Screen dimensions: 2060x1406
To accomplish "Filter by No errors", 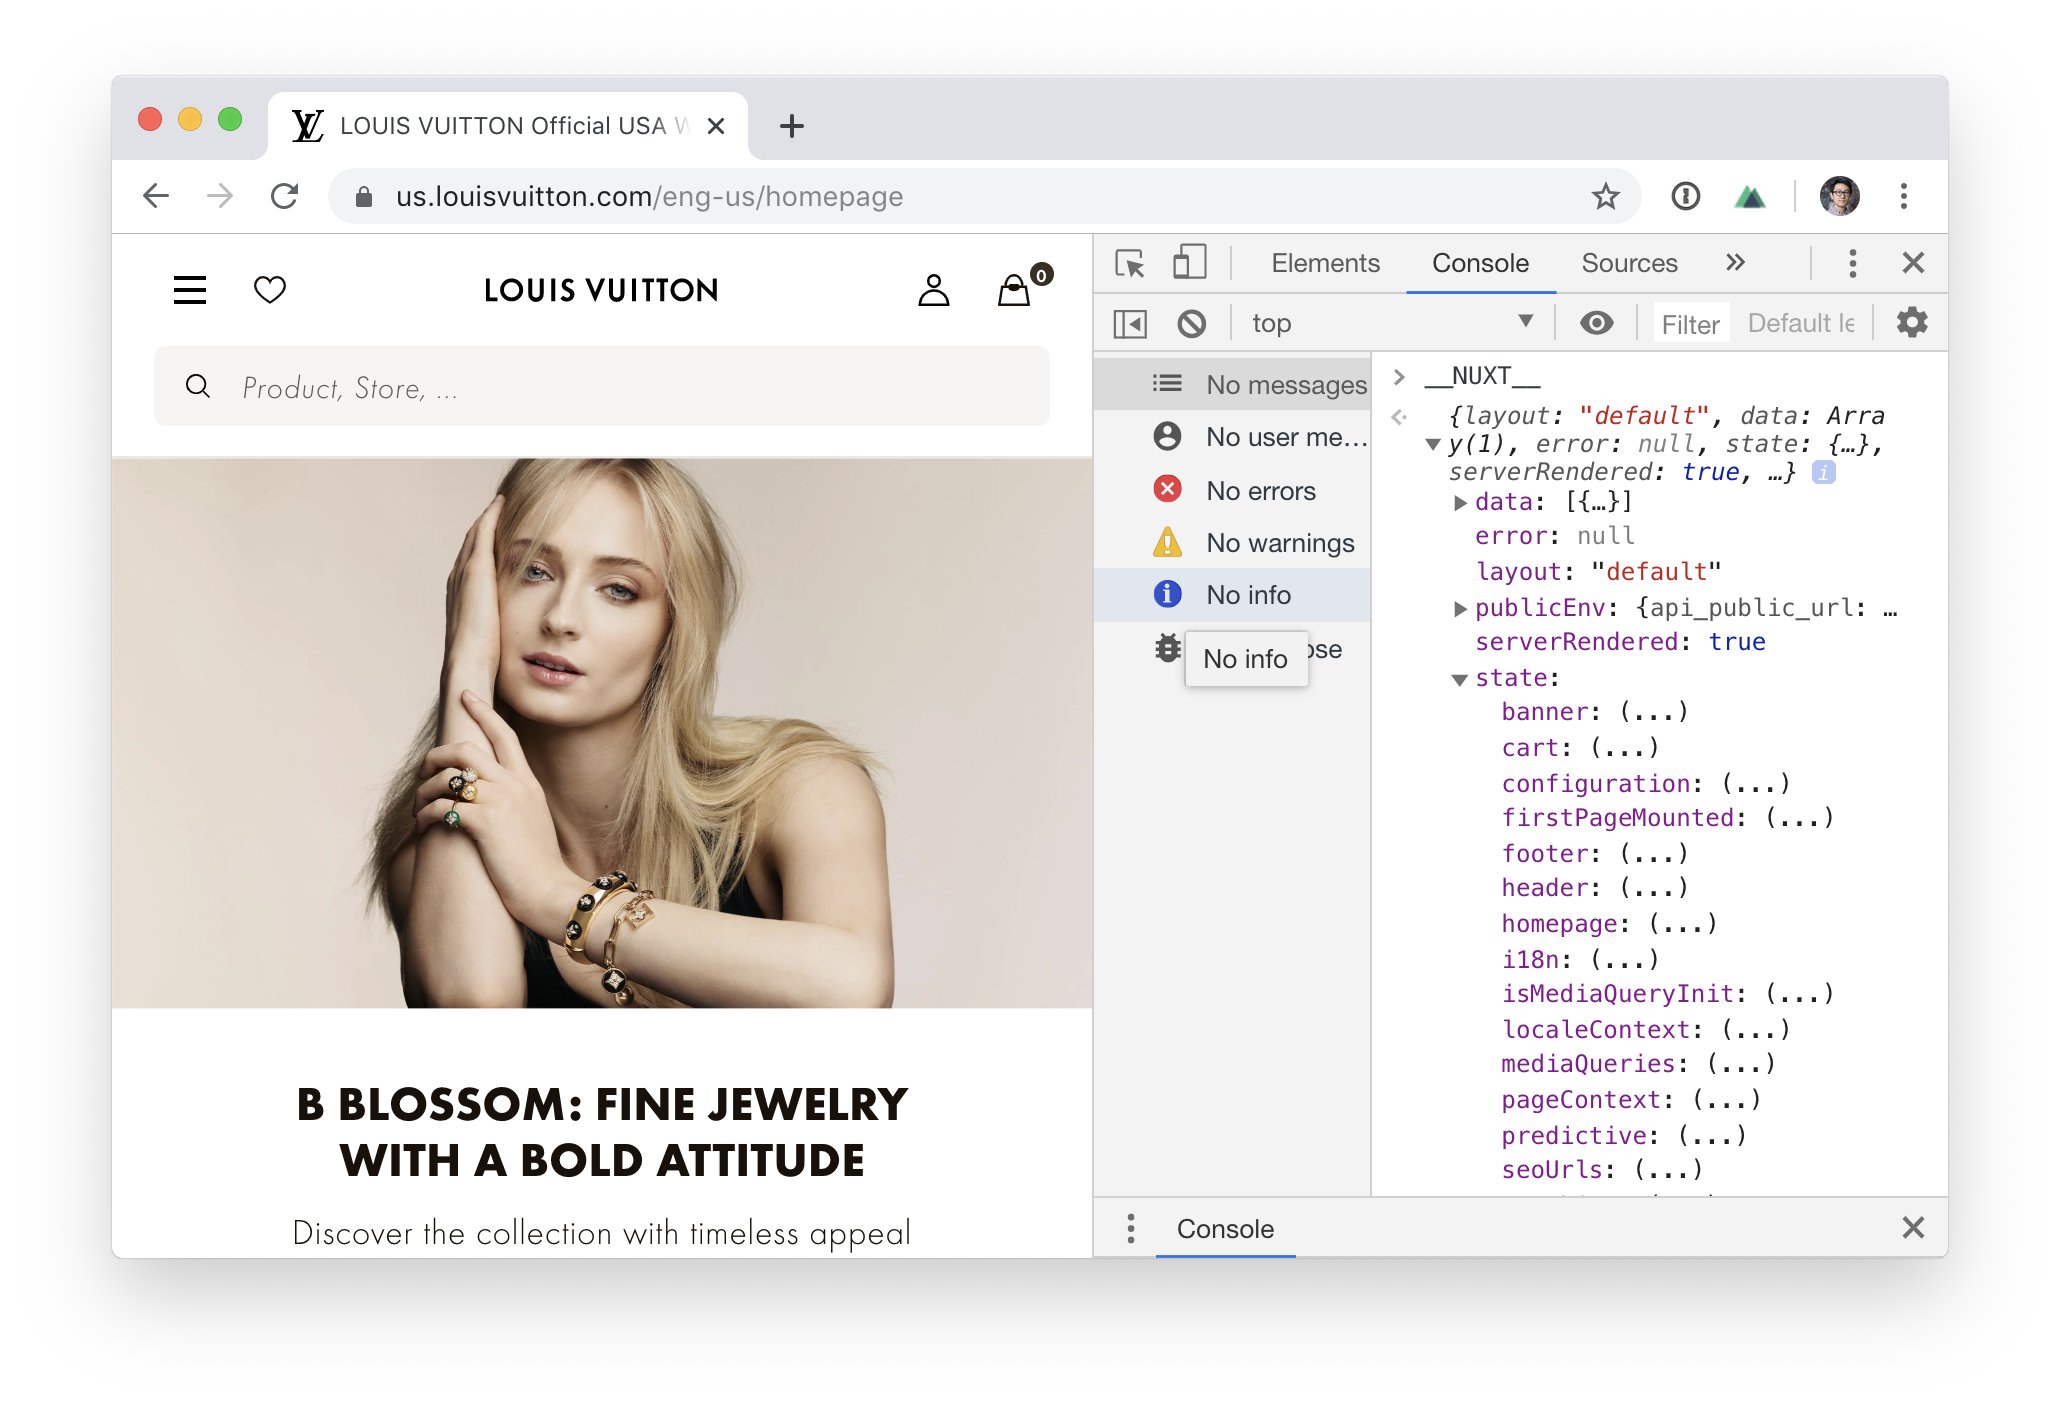I will [x=1232, y=490].
